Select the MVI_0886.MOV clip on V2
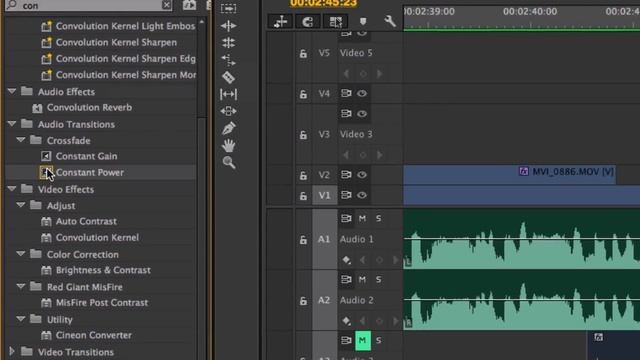Image resolution: width=640 pixels, height=360 pixels. (x=509, y=175)
